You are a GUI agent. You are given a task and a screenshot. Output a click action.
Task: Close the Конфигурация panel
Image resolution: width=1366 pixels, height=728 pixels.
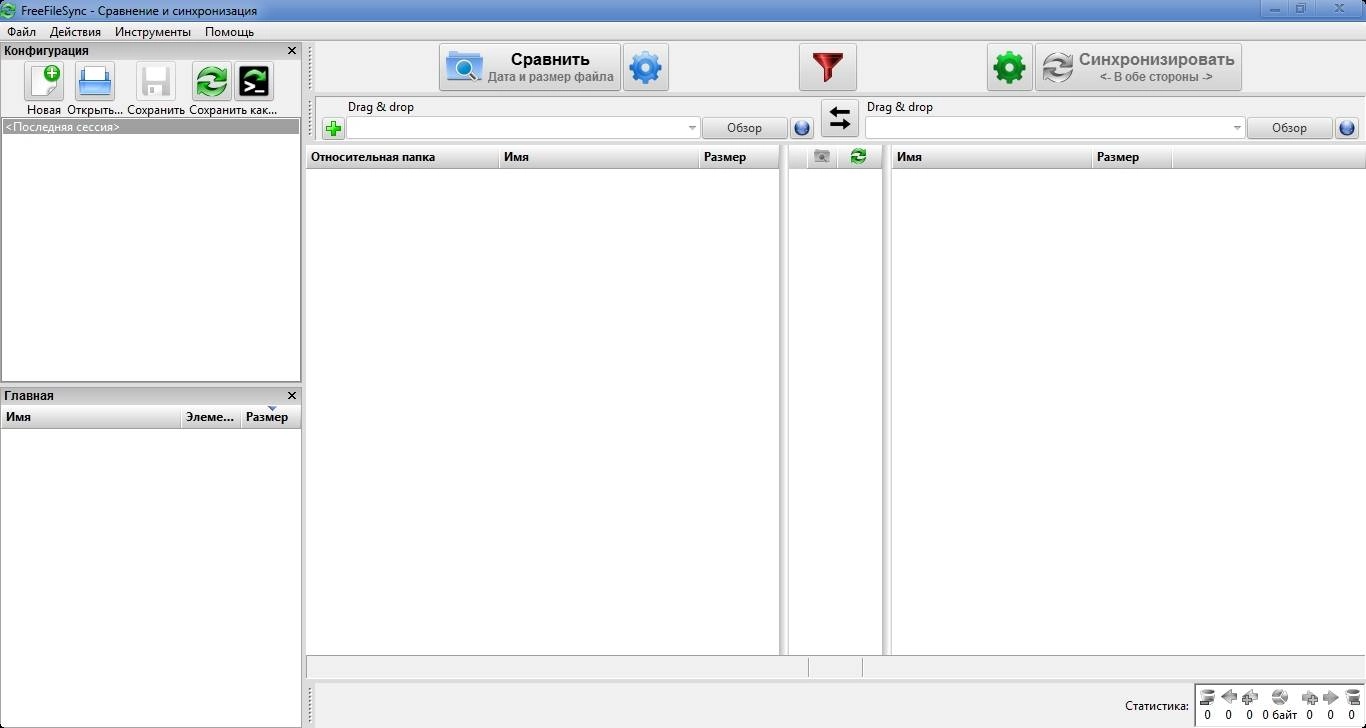pos(292,50)
